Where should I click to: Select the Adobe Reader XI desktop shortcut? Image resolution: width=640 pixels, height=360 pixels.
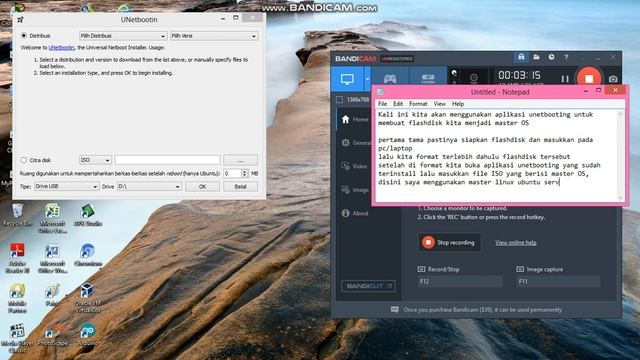(x=17, y=258)
